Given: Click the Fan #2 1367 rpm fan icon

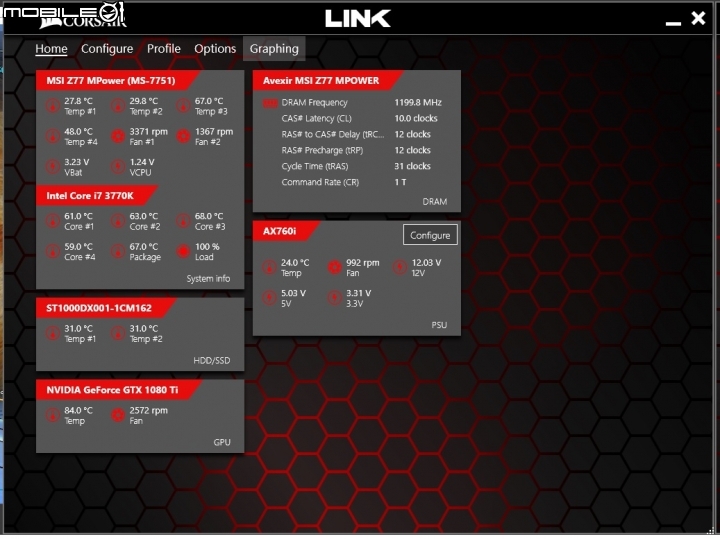Looking at the screenshot, I should (183, 136).
